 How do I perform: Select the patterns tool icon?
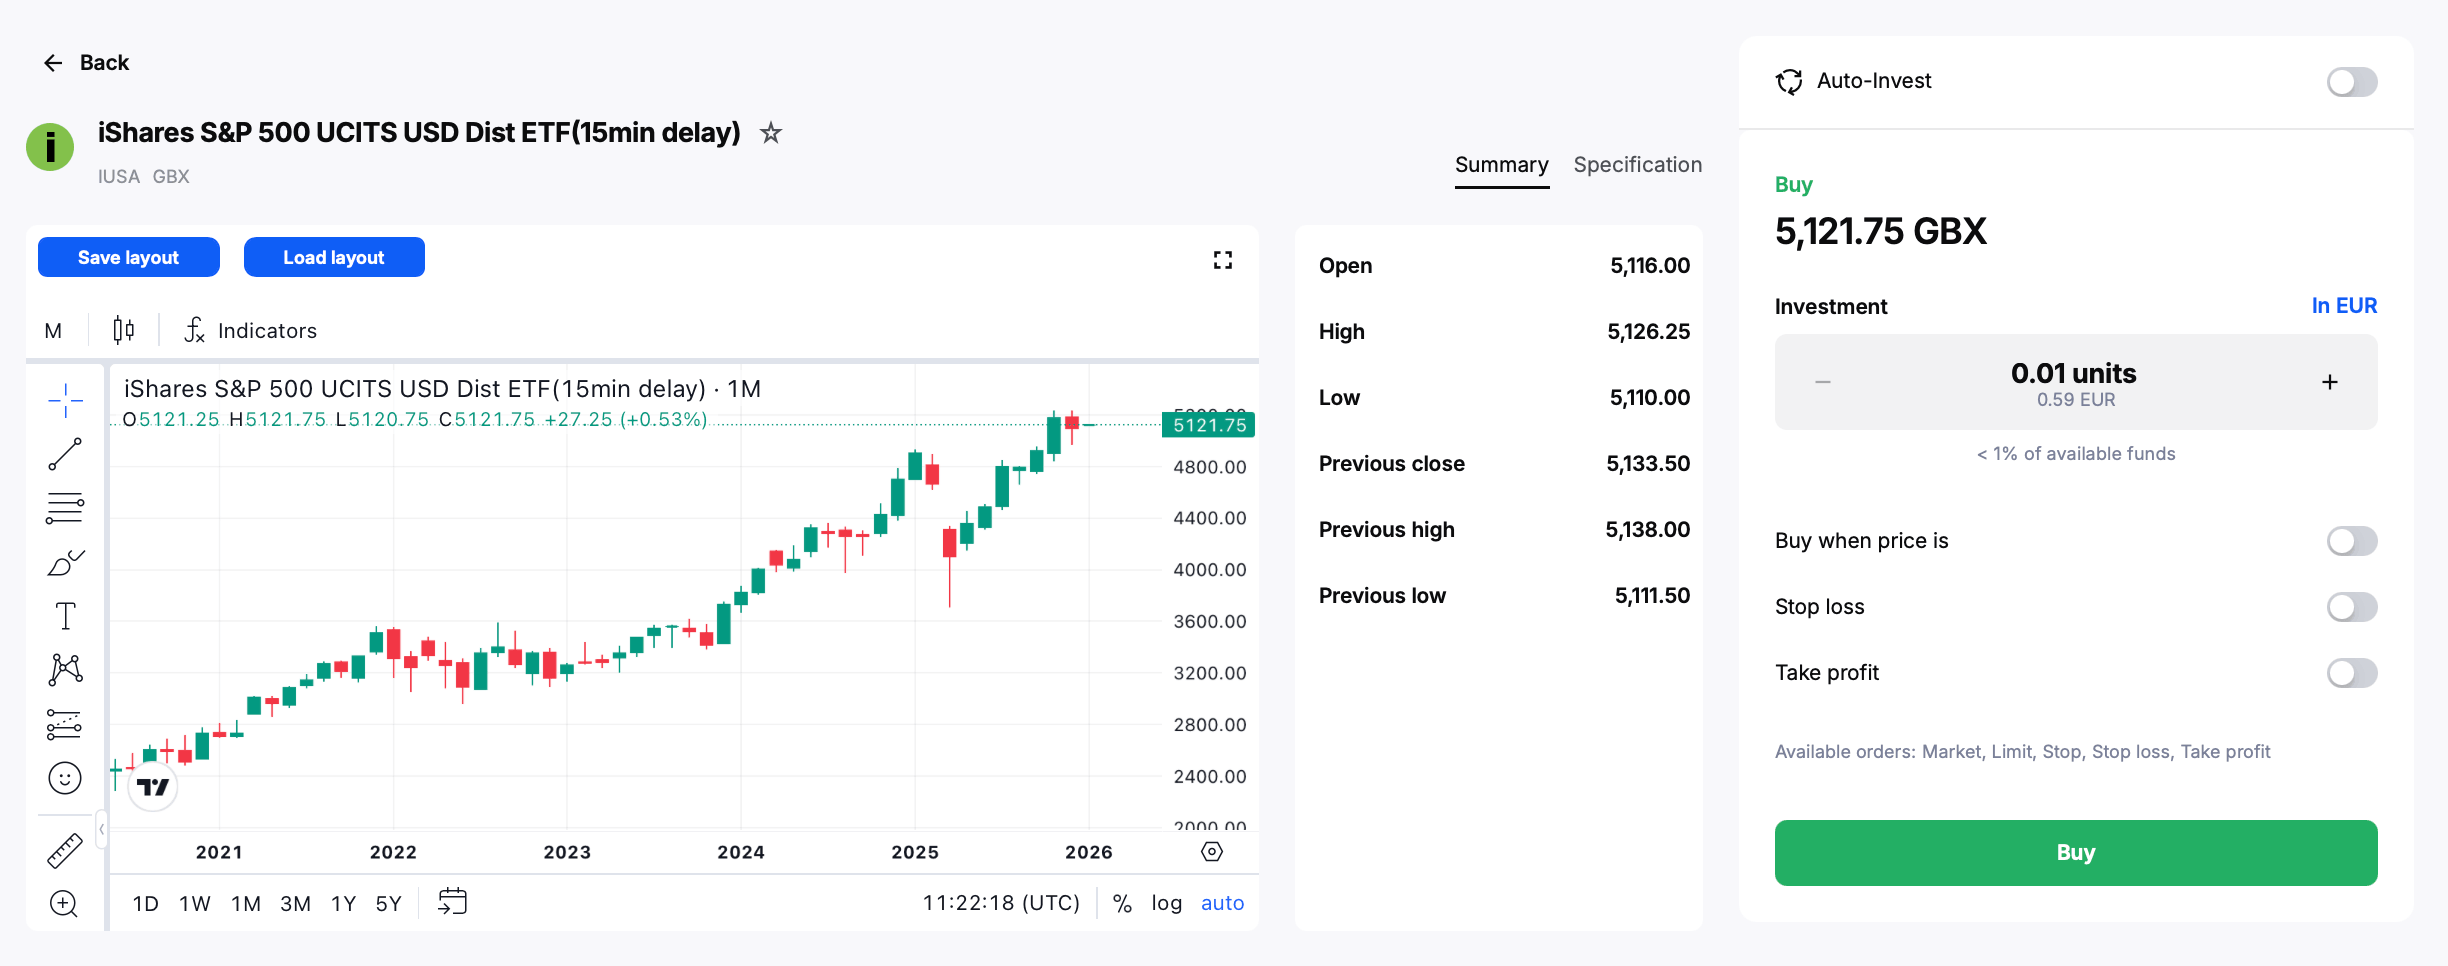click(x=65, y=670)
